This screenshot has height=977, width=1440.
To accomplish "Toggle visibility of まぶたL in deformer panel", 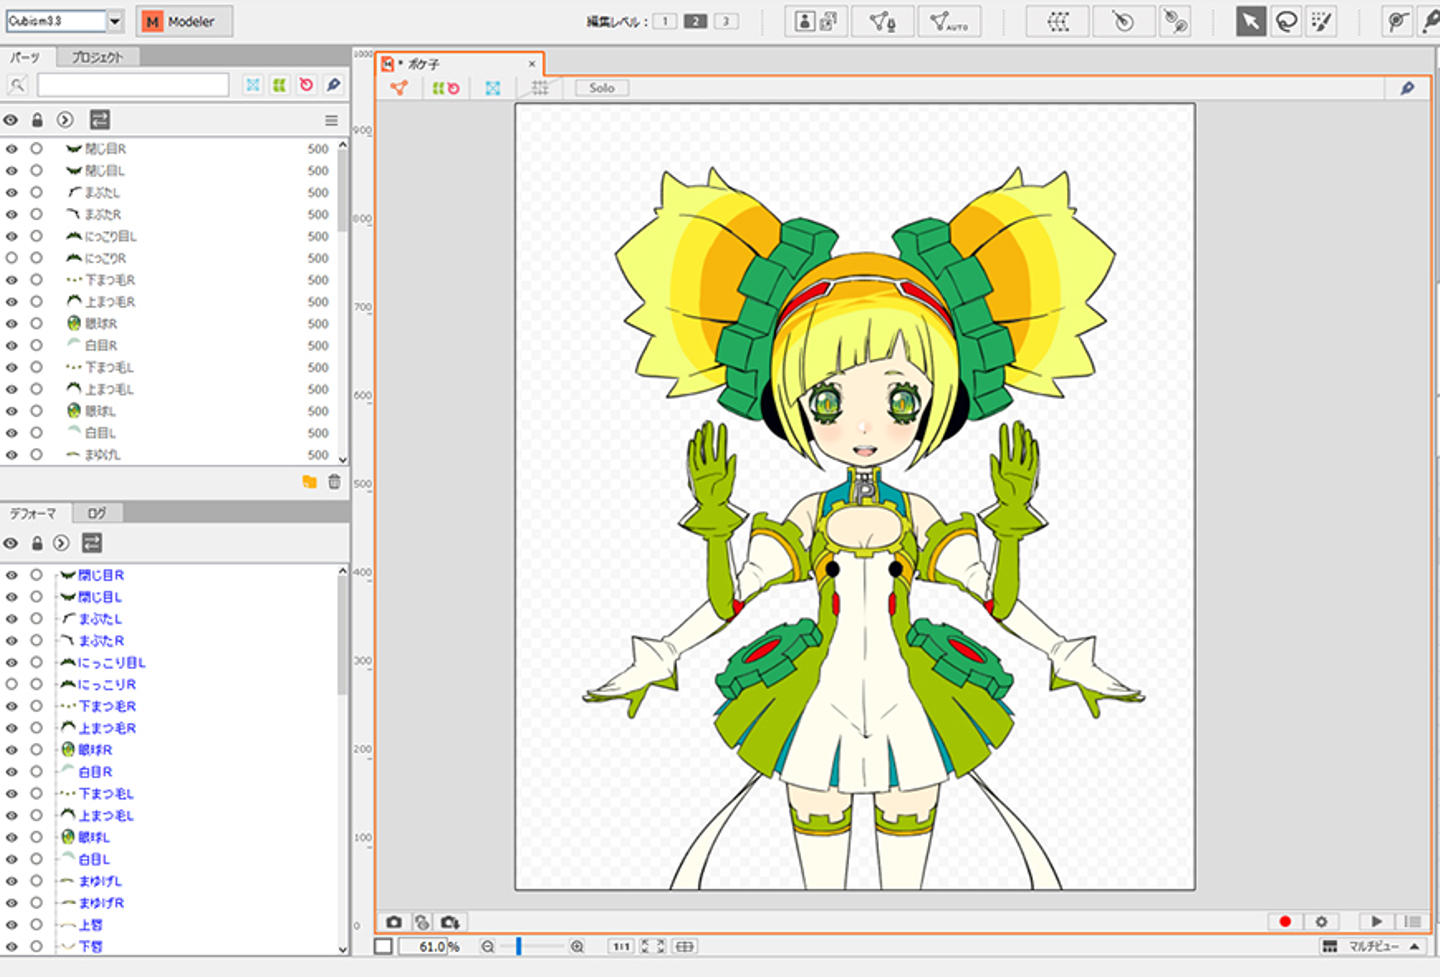I will pos(12,619).
